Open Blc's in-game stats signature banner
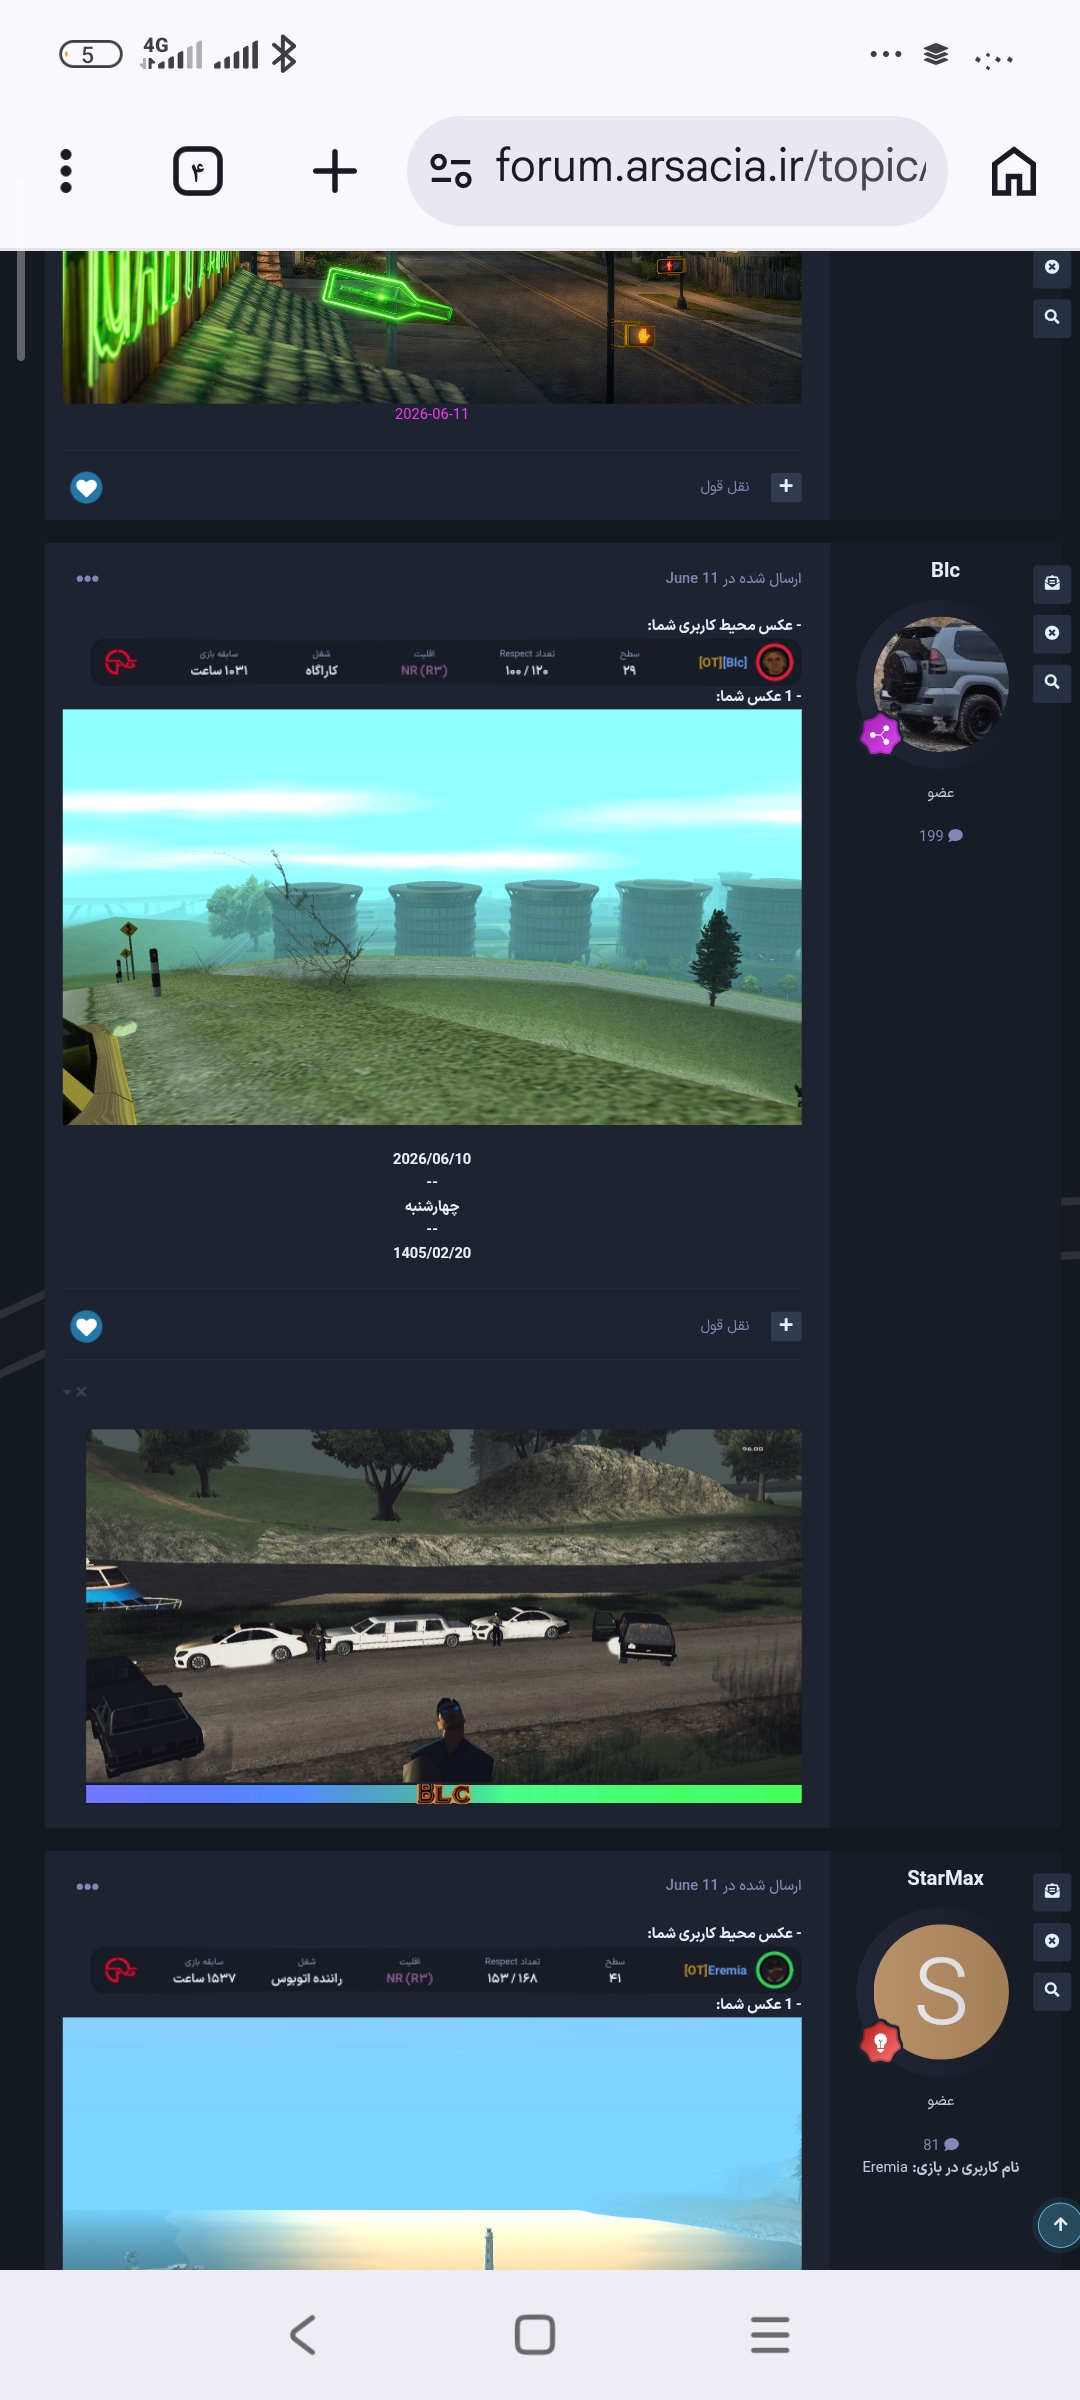1080x2400 pixels. (x=447, y=662)
